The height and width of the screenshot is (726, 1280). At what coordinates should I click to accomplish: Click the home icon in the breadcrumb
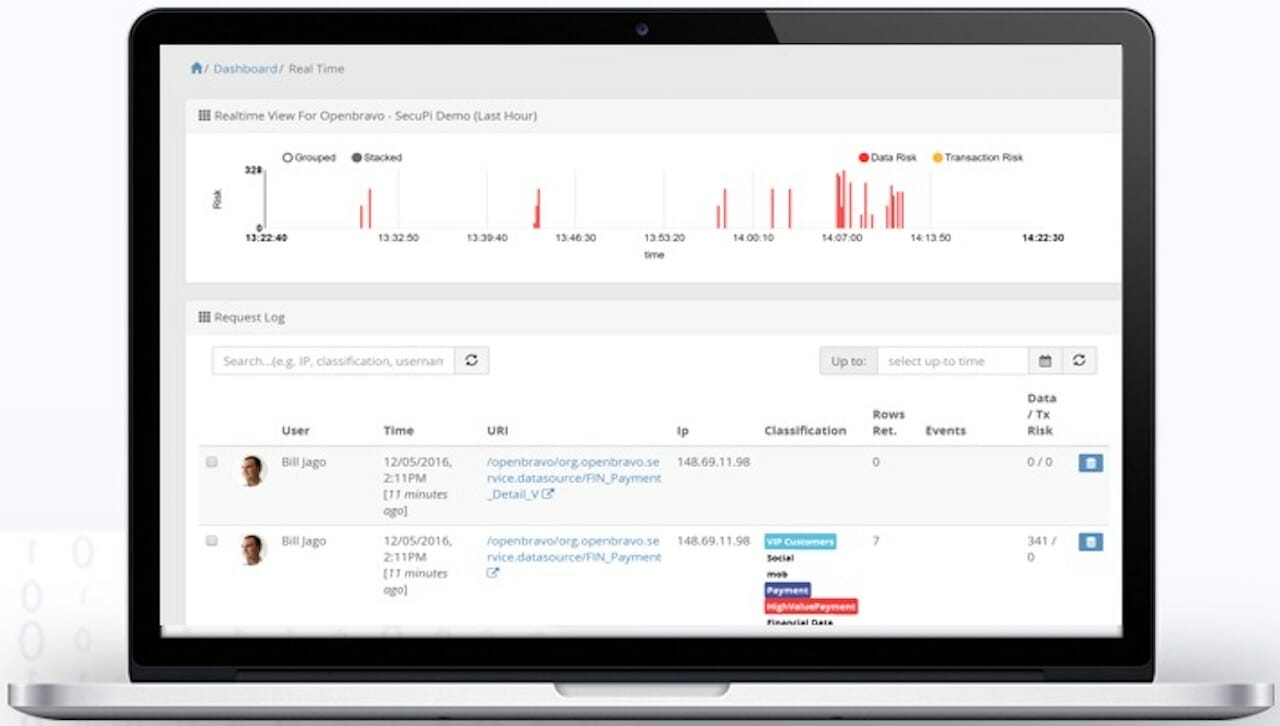(x=198, y=68)
